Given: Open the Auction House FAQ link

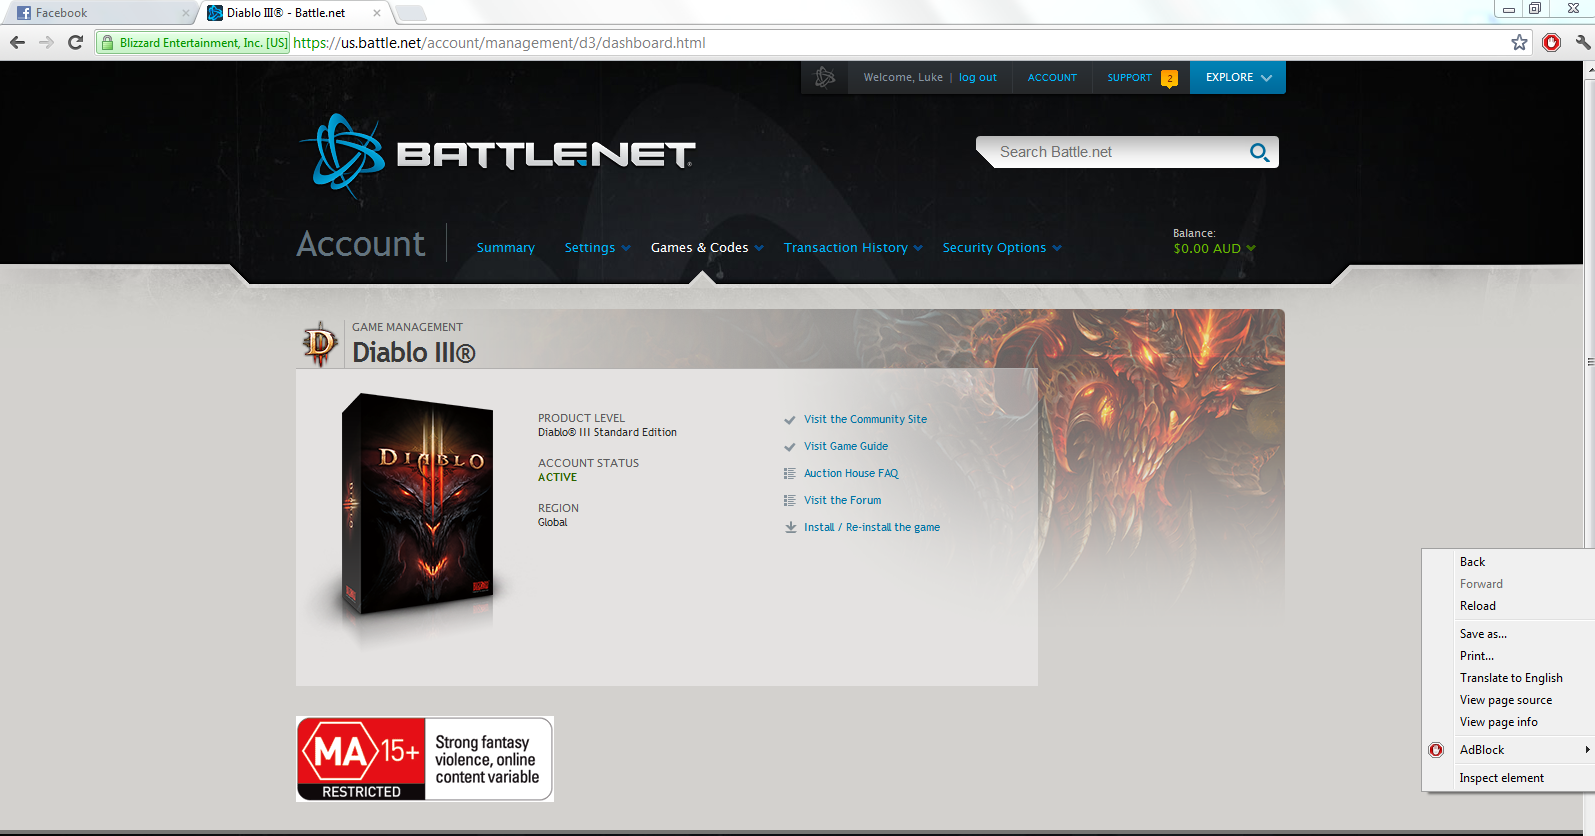Looking at the screenshot, I should [851, 474].
